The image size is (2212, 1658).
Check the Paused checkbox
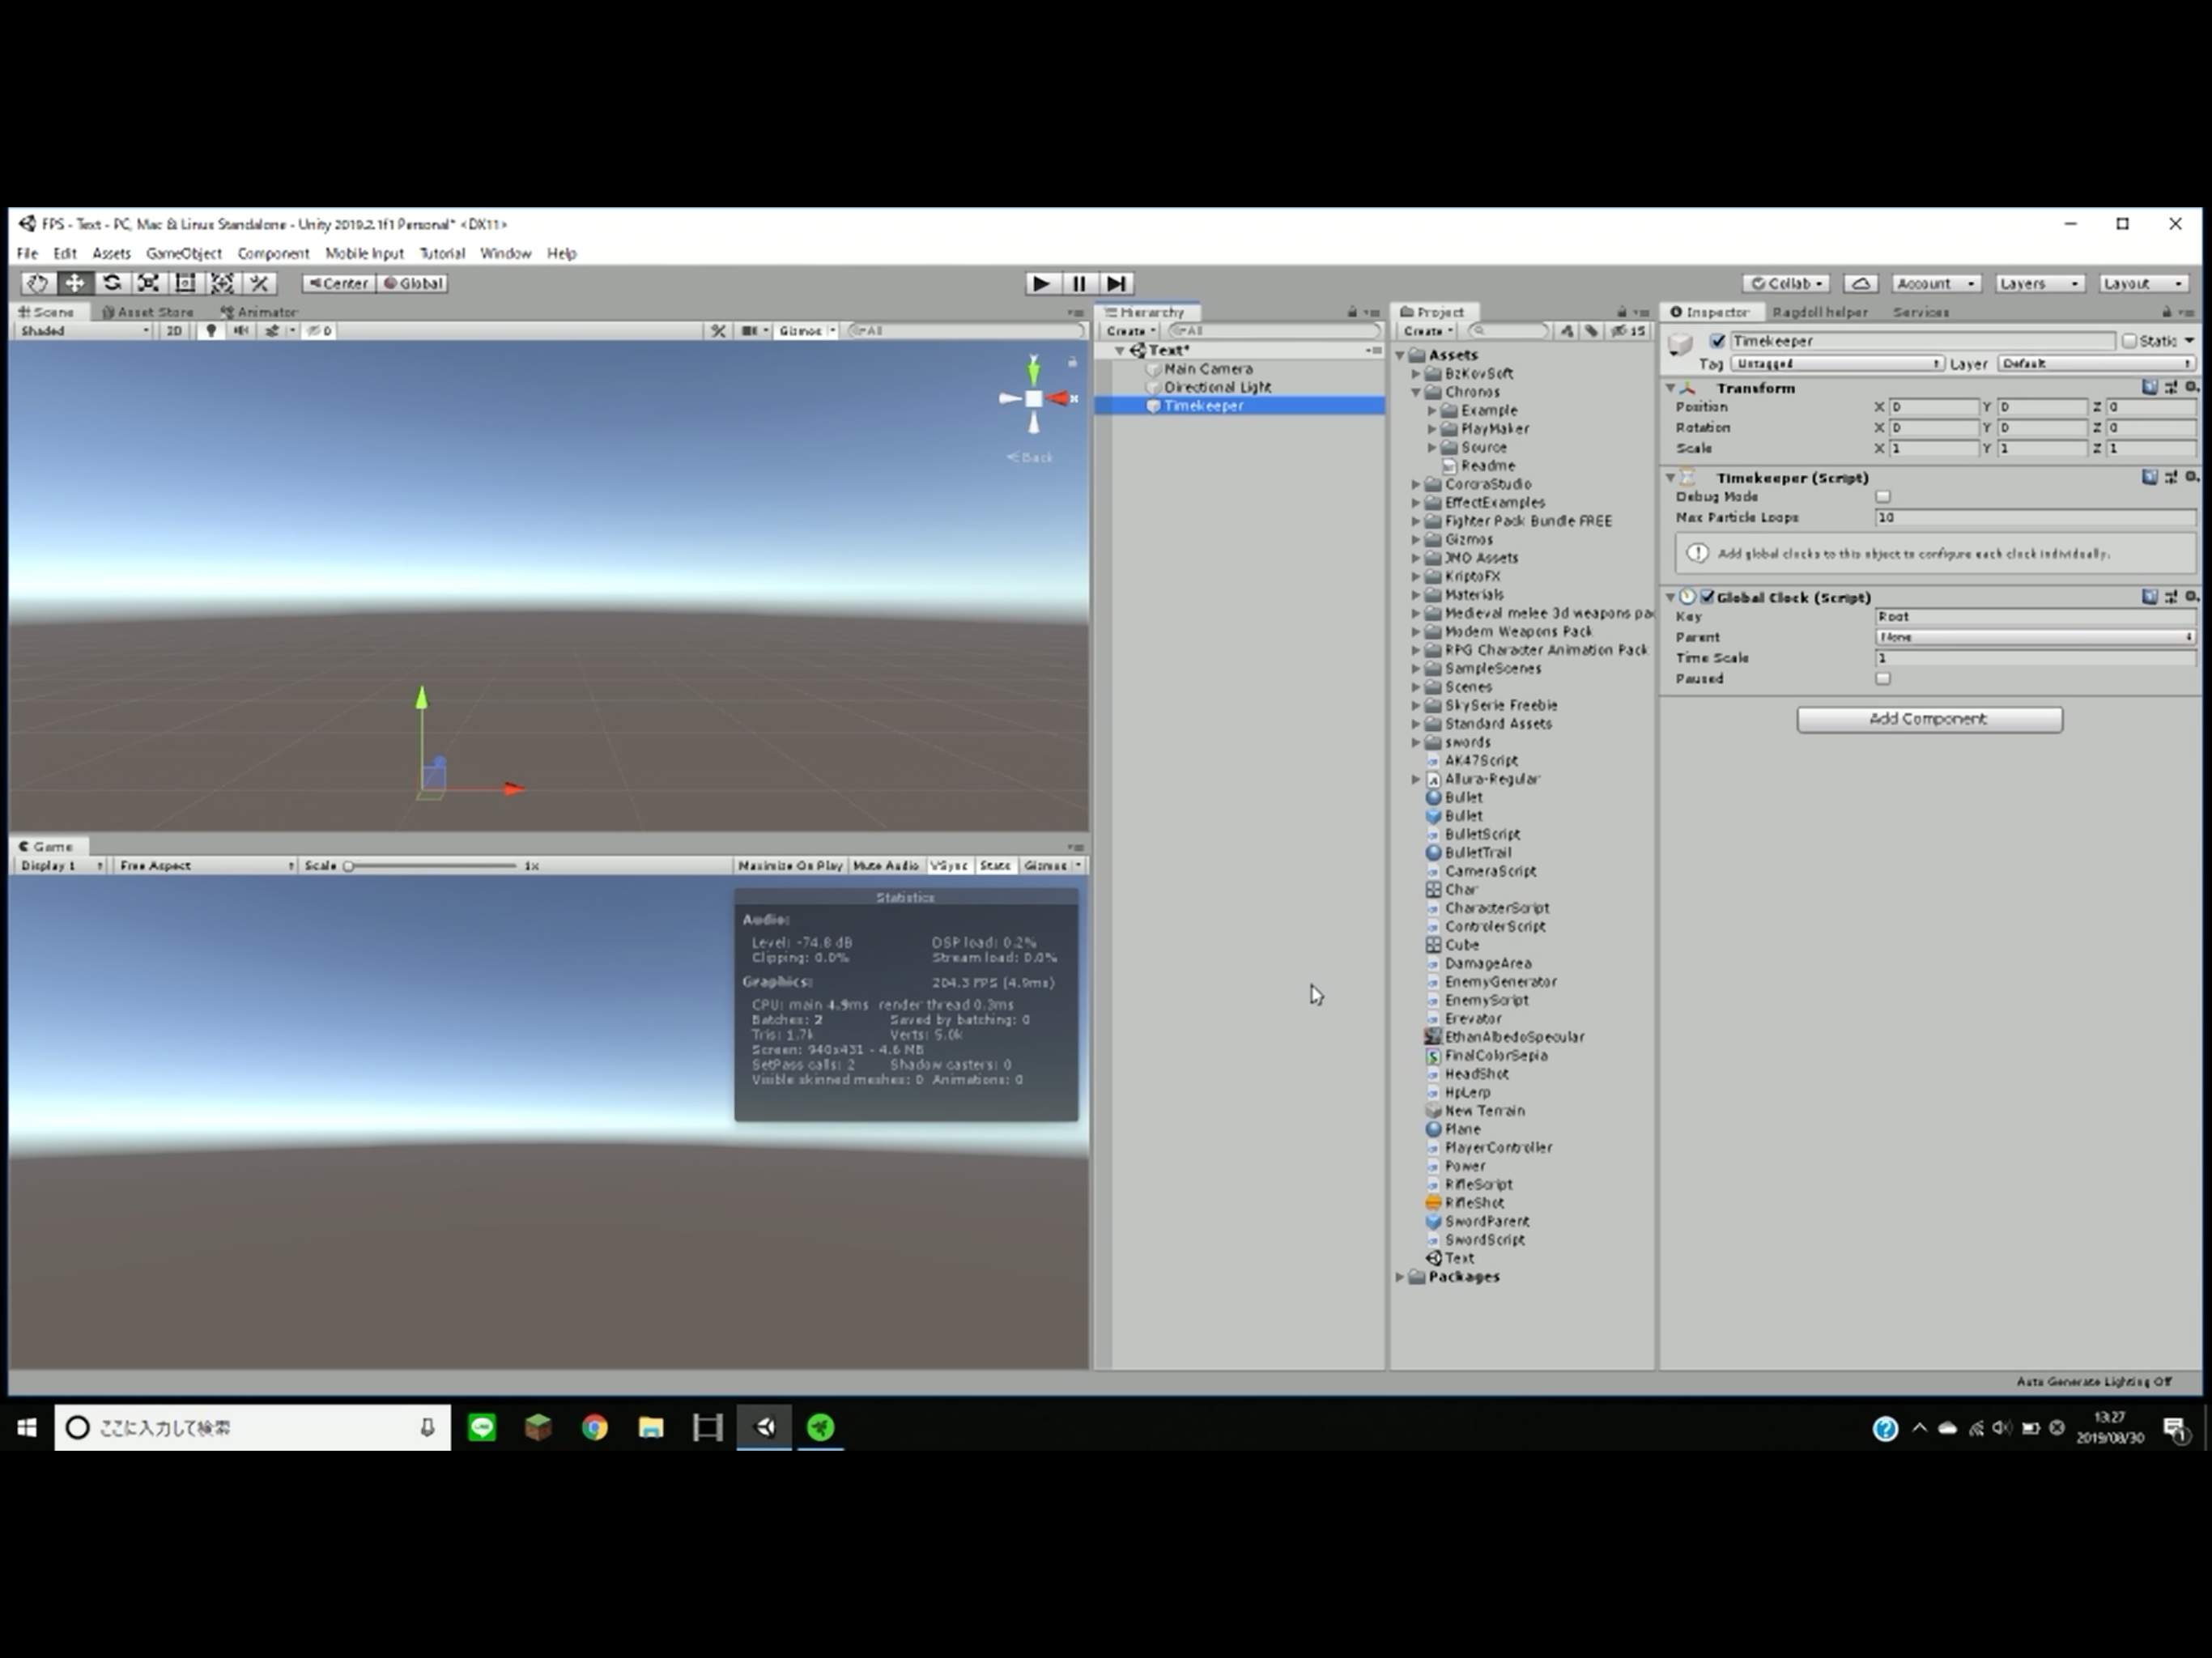click(1883, 679)
